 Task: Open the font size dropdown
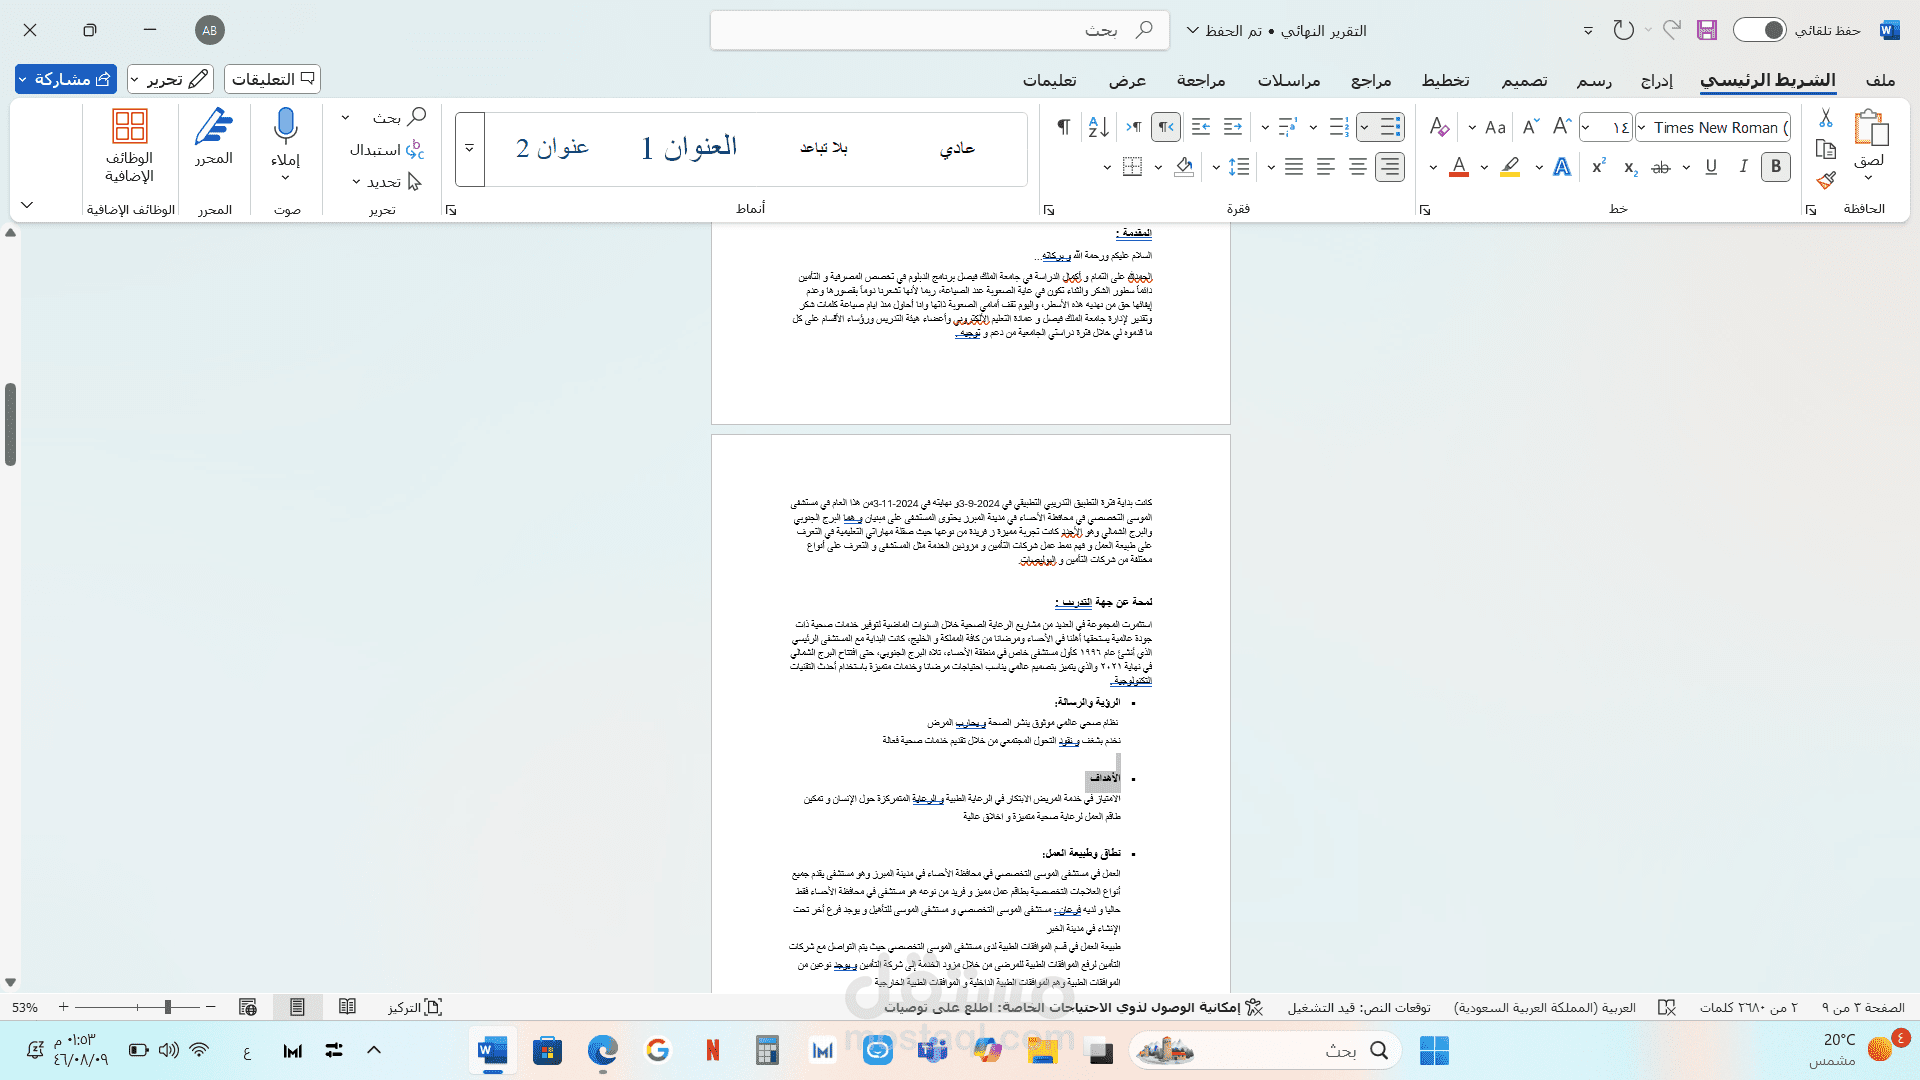[x=1586, y=127]
